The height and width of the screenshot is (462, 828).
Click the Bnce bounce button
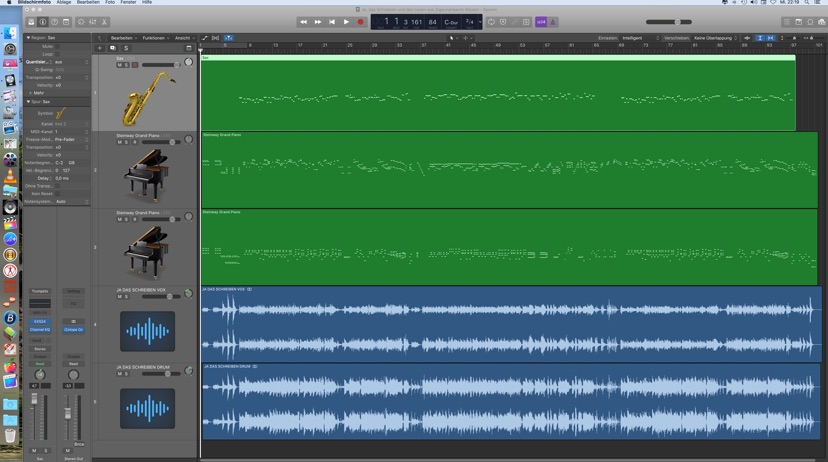tap(79, 444)
